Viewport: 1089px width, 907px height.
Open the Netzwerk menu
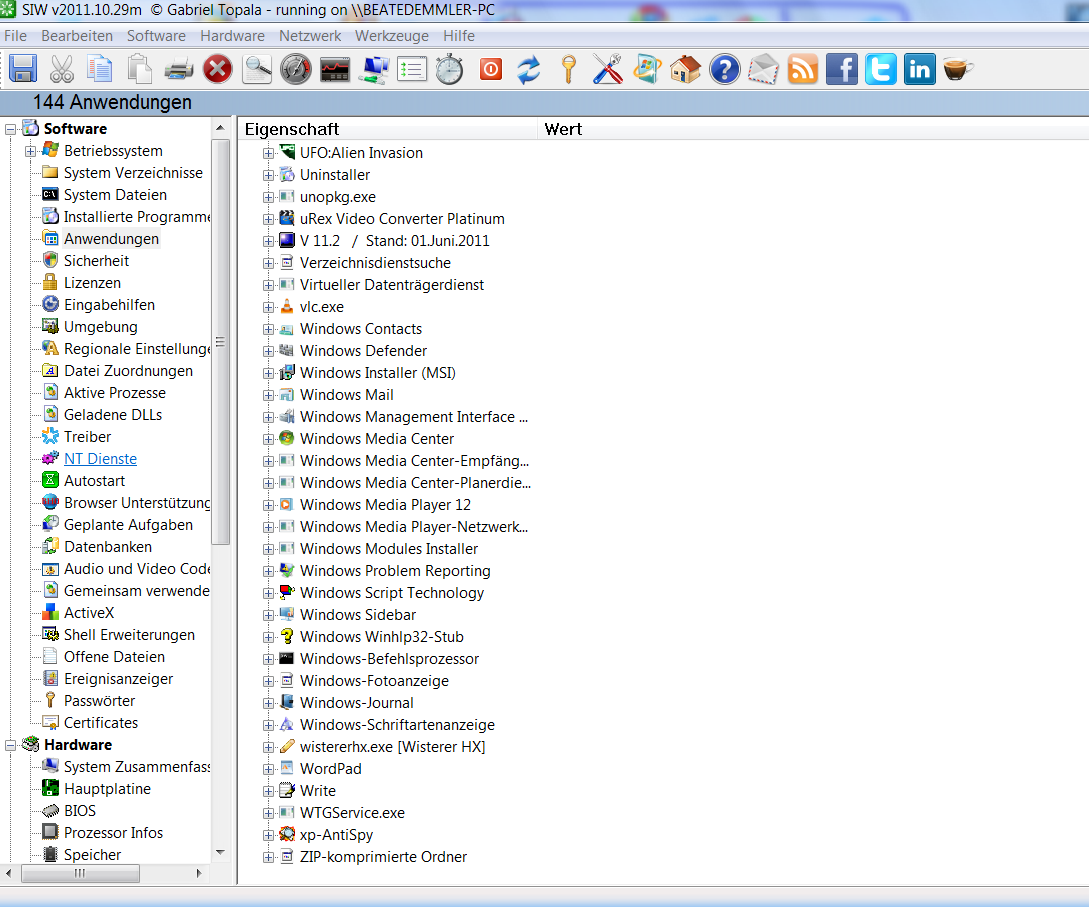tap(310, 36)
